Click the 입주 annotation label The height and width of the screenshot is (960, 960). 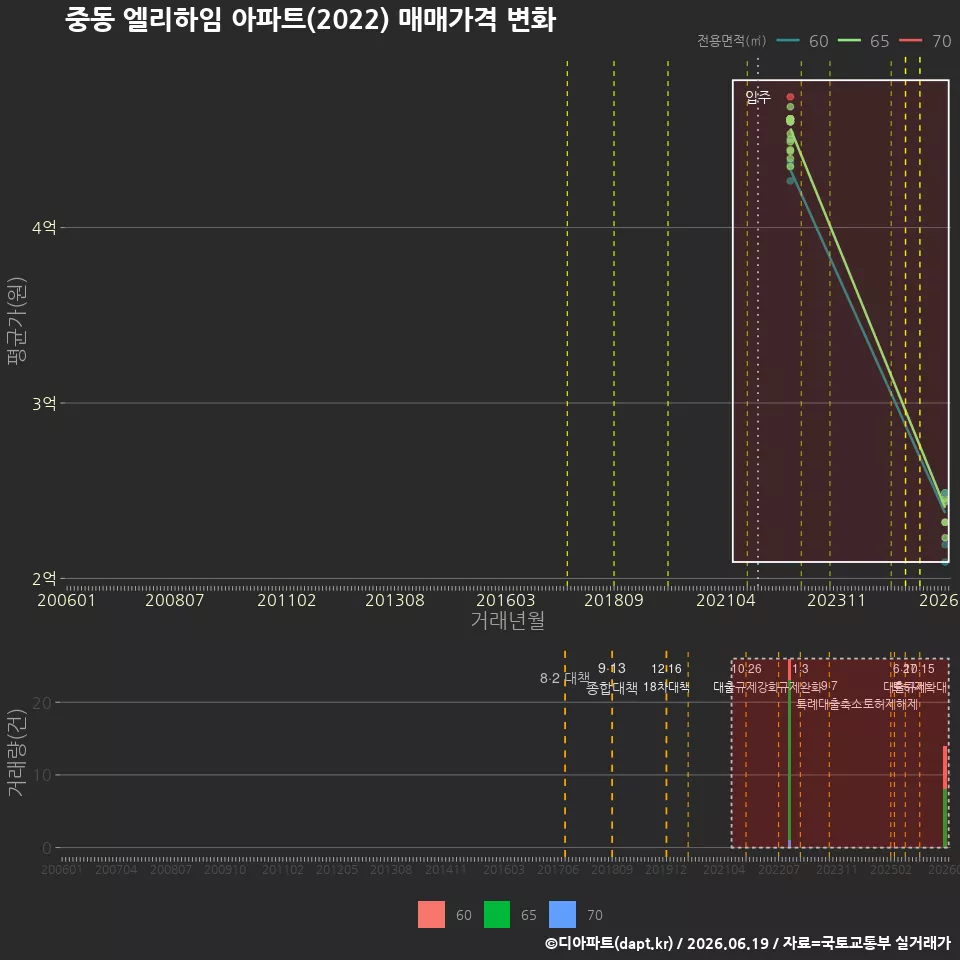pyautogui.click(x=758, y=97)
